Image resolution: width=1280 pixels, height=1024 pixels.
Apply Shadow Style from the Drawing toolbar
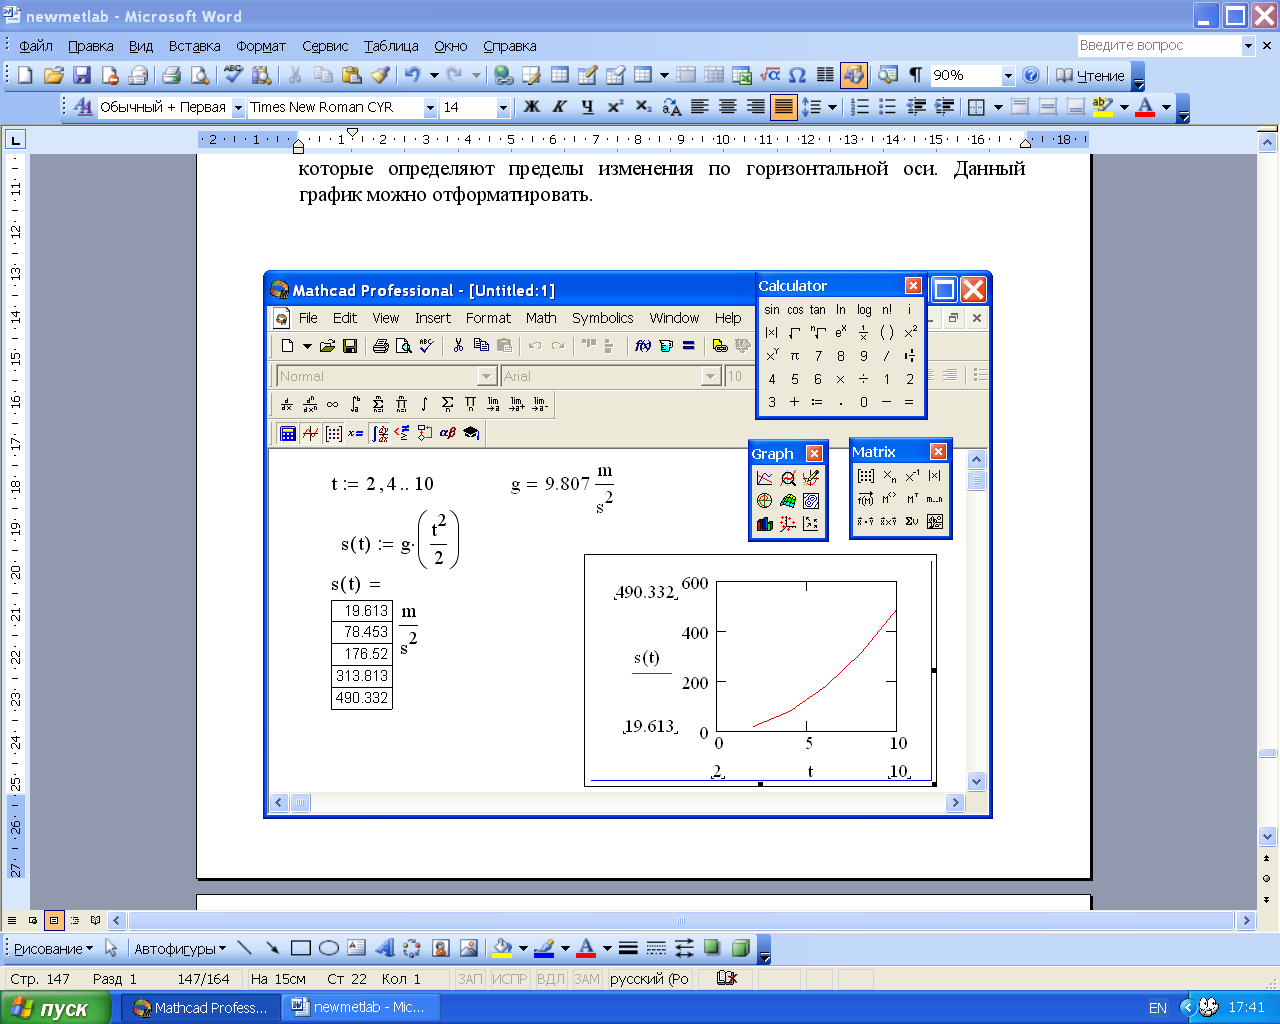pyautogui.click(x=712, y=948)
